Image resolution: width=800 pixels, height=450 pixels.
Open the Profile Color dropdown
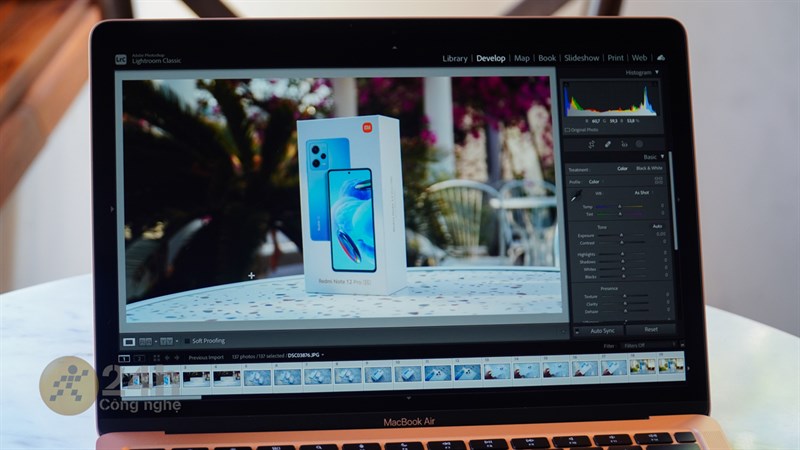point(594,182)
